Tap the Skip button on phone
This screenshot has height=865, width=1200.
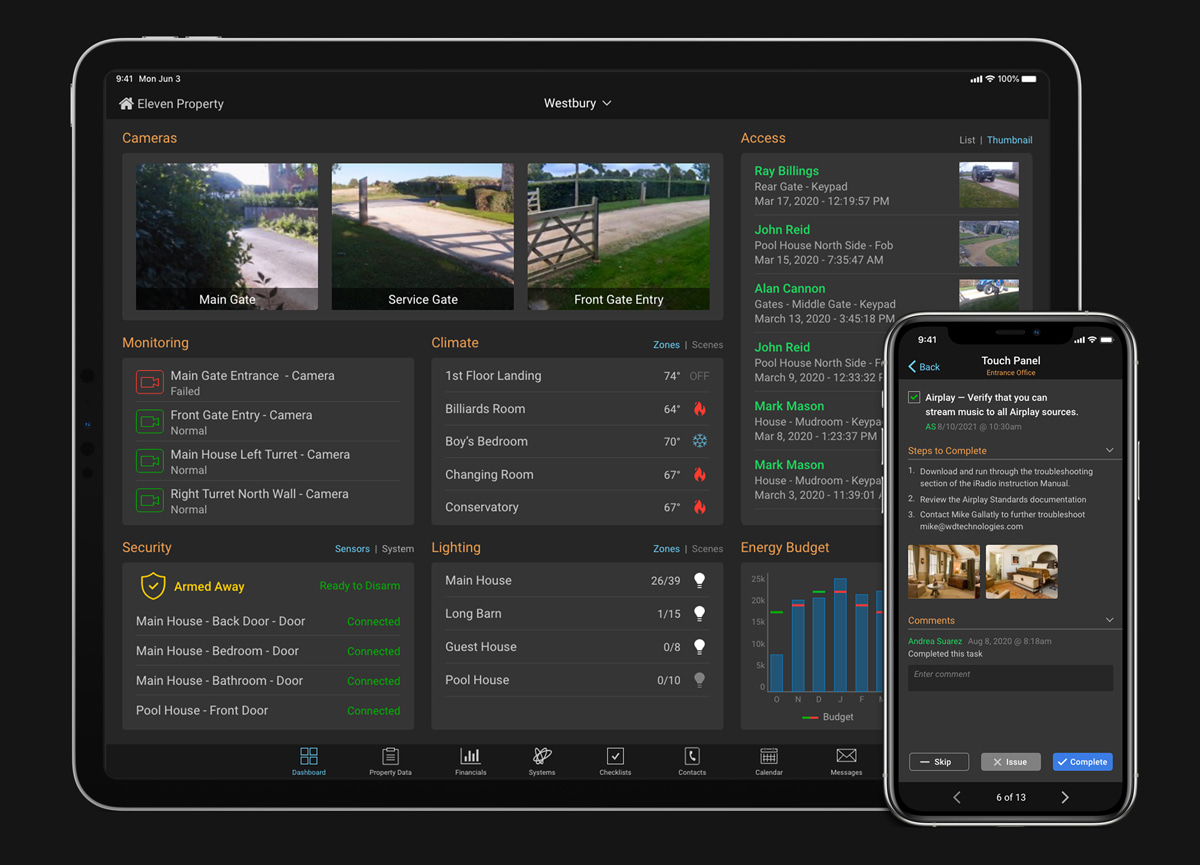(x=939, y=762)
